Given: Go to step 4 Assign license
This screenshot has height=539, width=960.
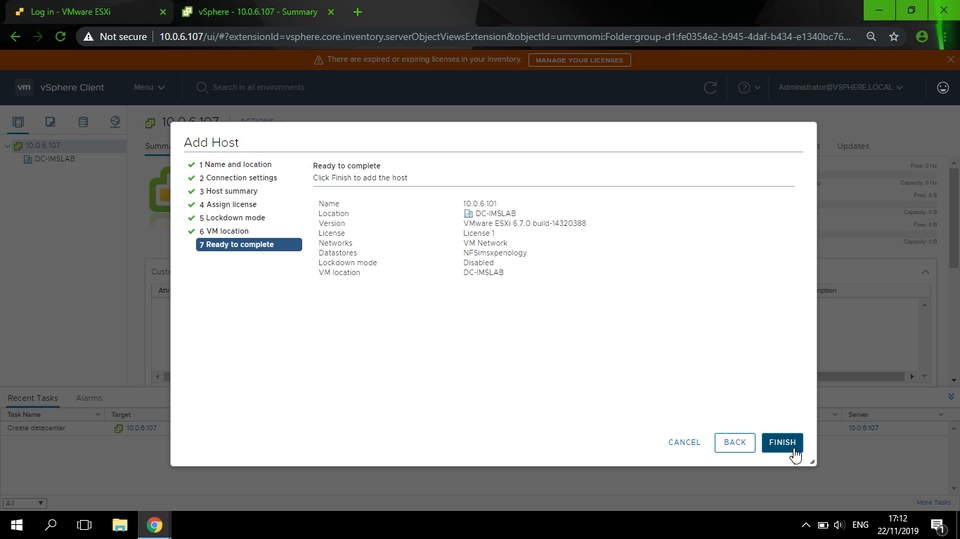Looking at the screenshot, I should pyautogui.click(x=228, y=205).
